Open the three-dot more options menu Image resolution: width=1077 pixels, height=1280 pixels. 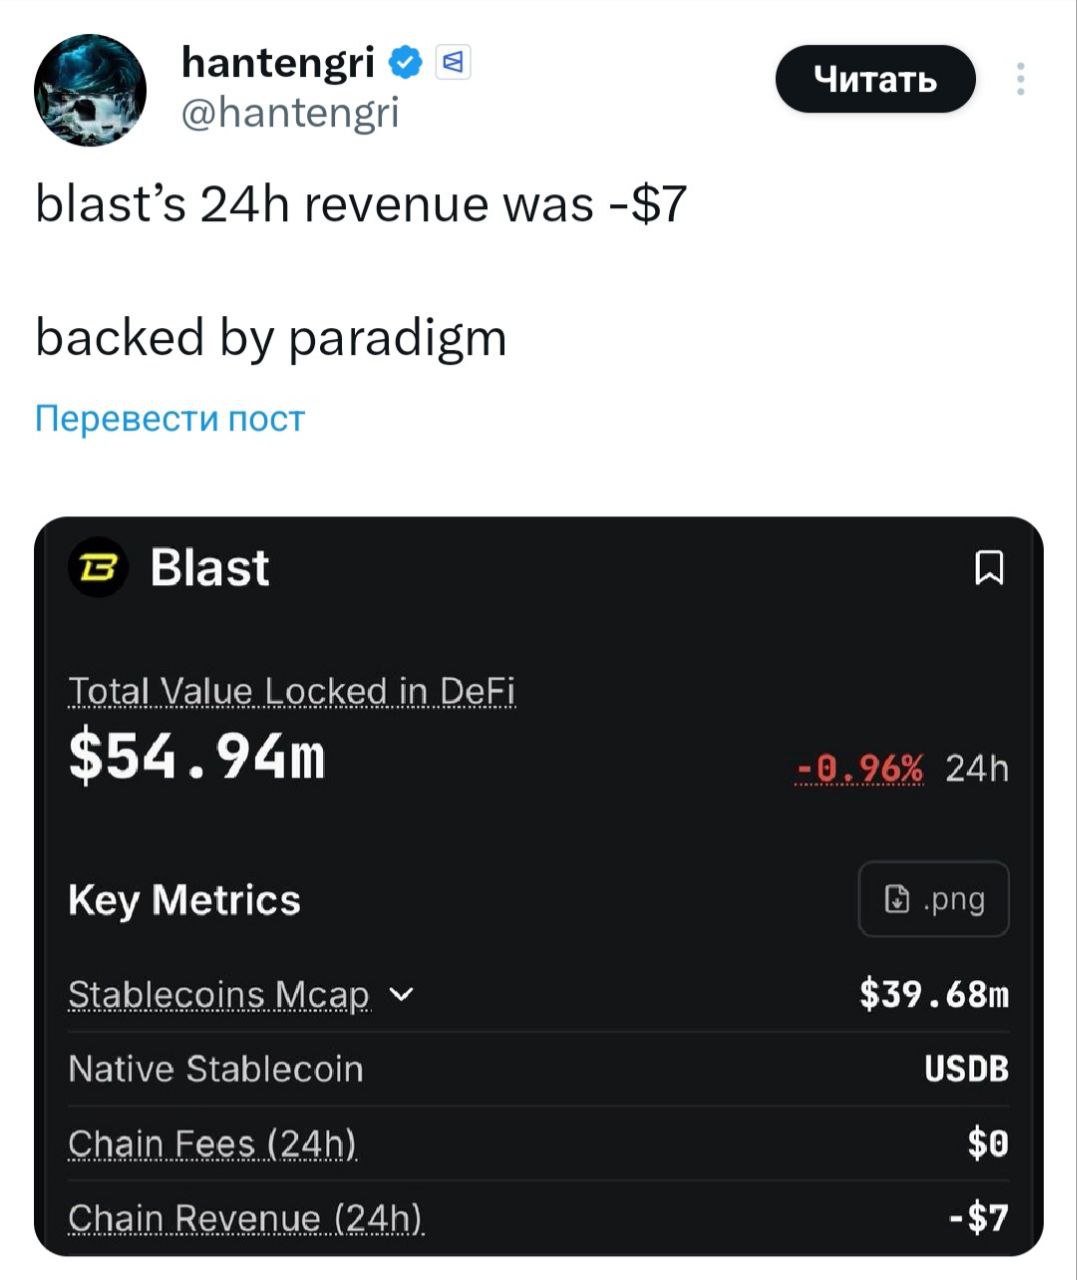point(1020,79)
